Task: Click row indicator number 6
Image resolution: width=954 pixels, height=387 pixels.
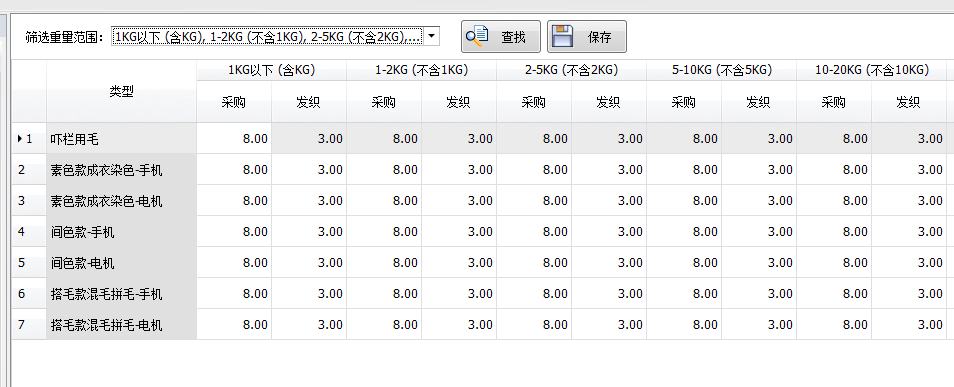Action: (x=29, y=294)
